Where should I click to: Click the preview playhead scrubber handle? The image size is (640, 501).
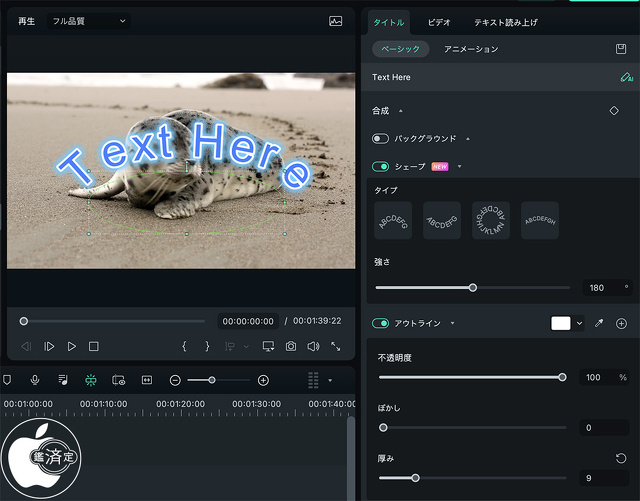24,321
